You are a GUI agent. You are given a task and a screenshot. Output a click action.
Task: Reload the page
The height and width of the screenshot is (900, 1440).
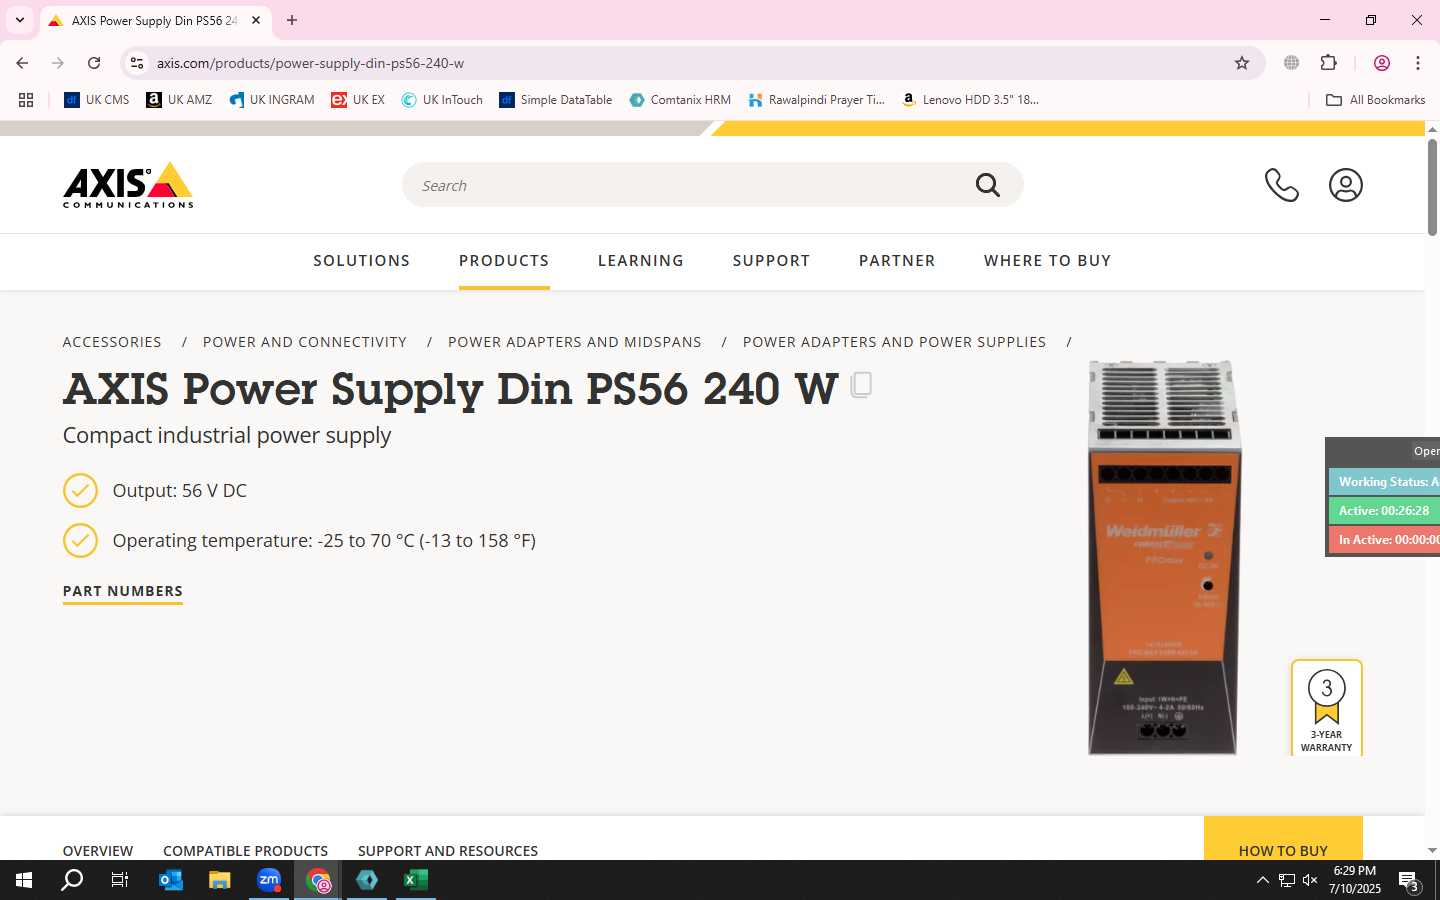[94, 63]
